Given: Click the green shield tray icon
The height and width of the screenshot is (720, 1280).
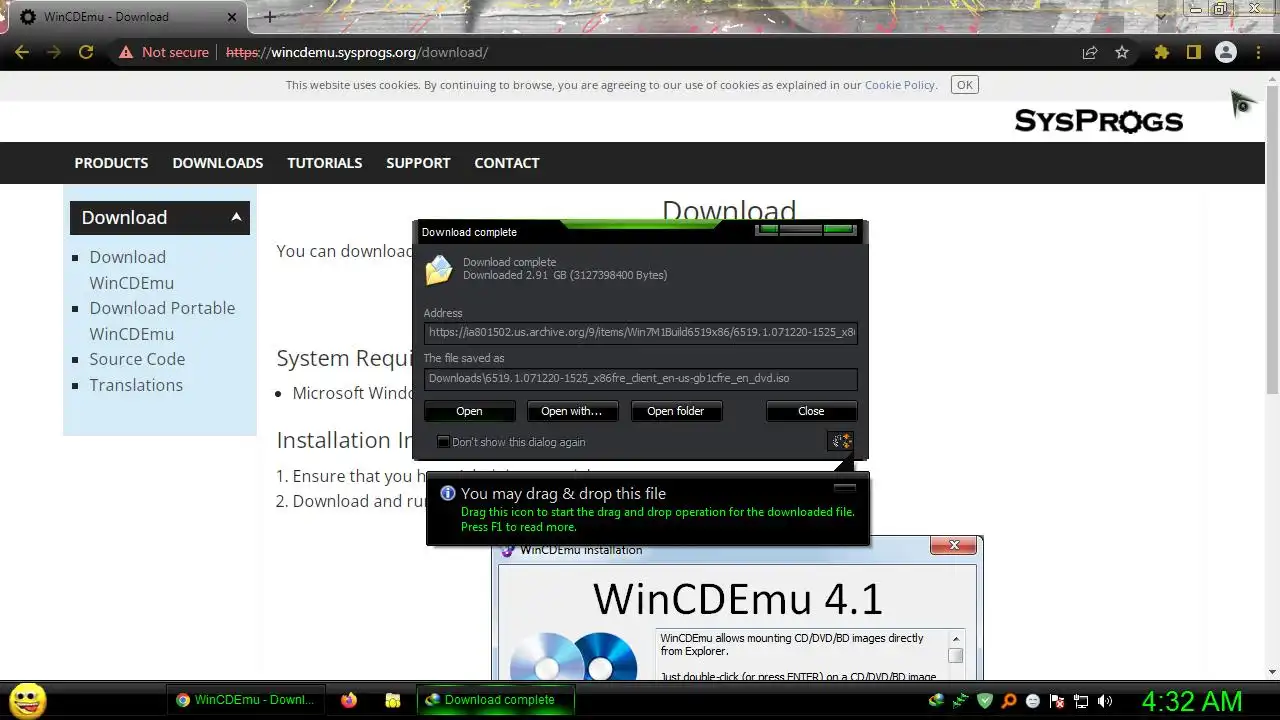Looking at the screenshot, I should point(985,701).
